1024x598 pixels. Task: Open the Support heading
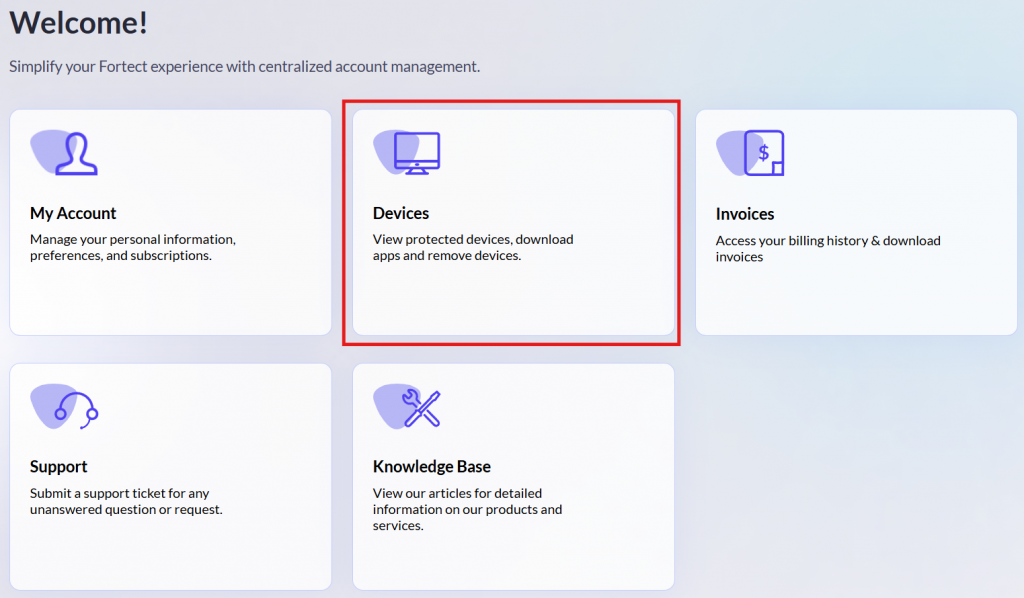click(x=59, y=467)
